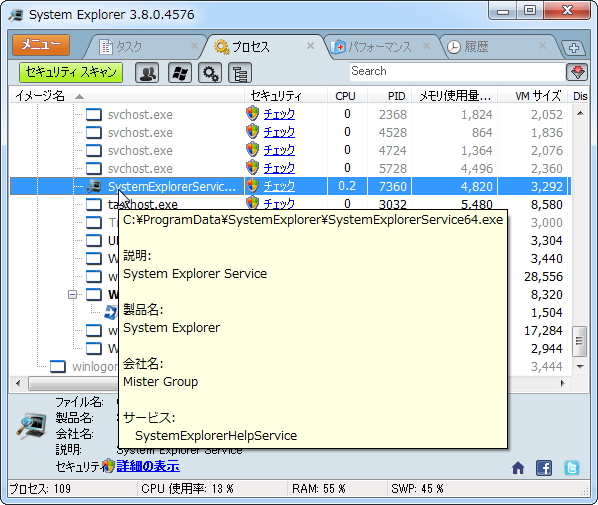Sort by メモリ使用量 column header
Image resolution: width=598 pixels, height=505 pixels.
point(455,96)
